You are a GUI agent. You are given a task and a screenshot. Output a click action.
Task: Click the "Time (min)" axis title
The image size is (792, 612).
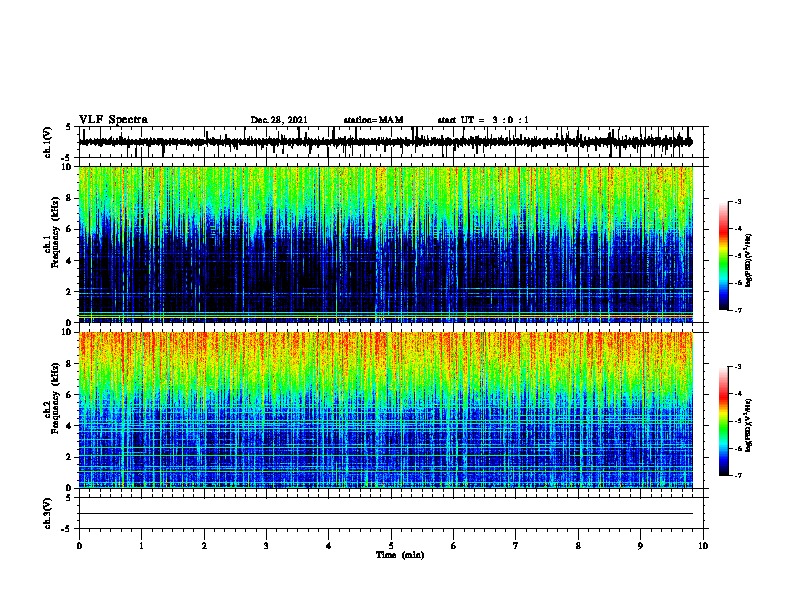pyautogui.click(x=400, y=555)
